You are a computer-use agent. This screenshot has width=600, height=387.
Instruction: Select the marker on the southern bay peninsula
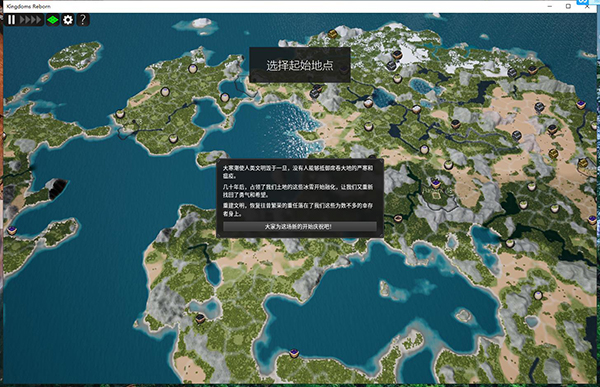click(x=294, y=353)
